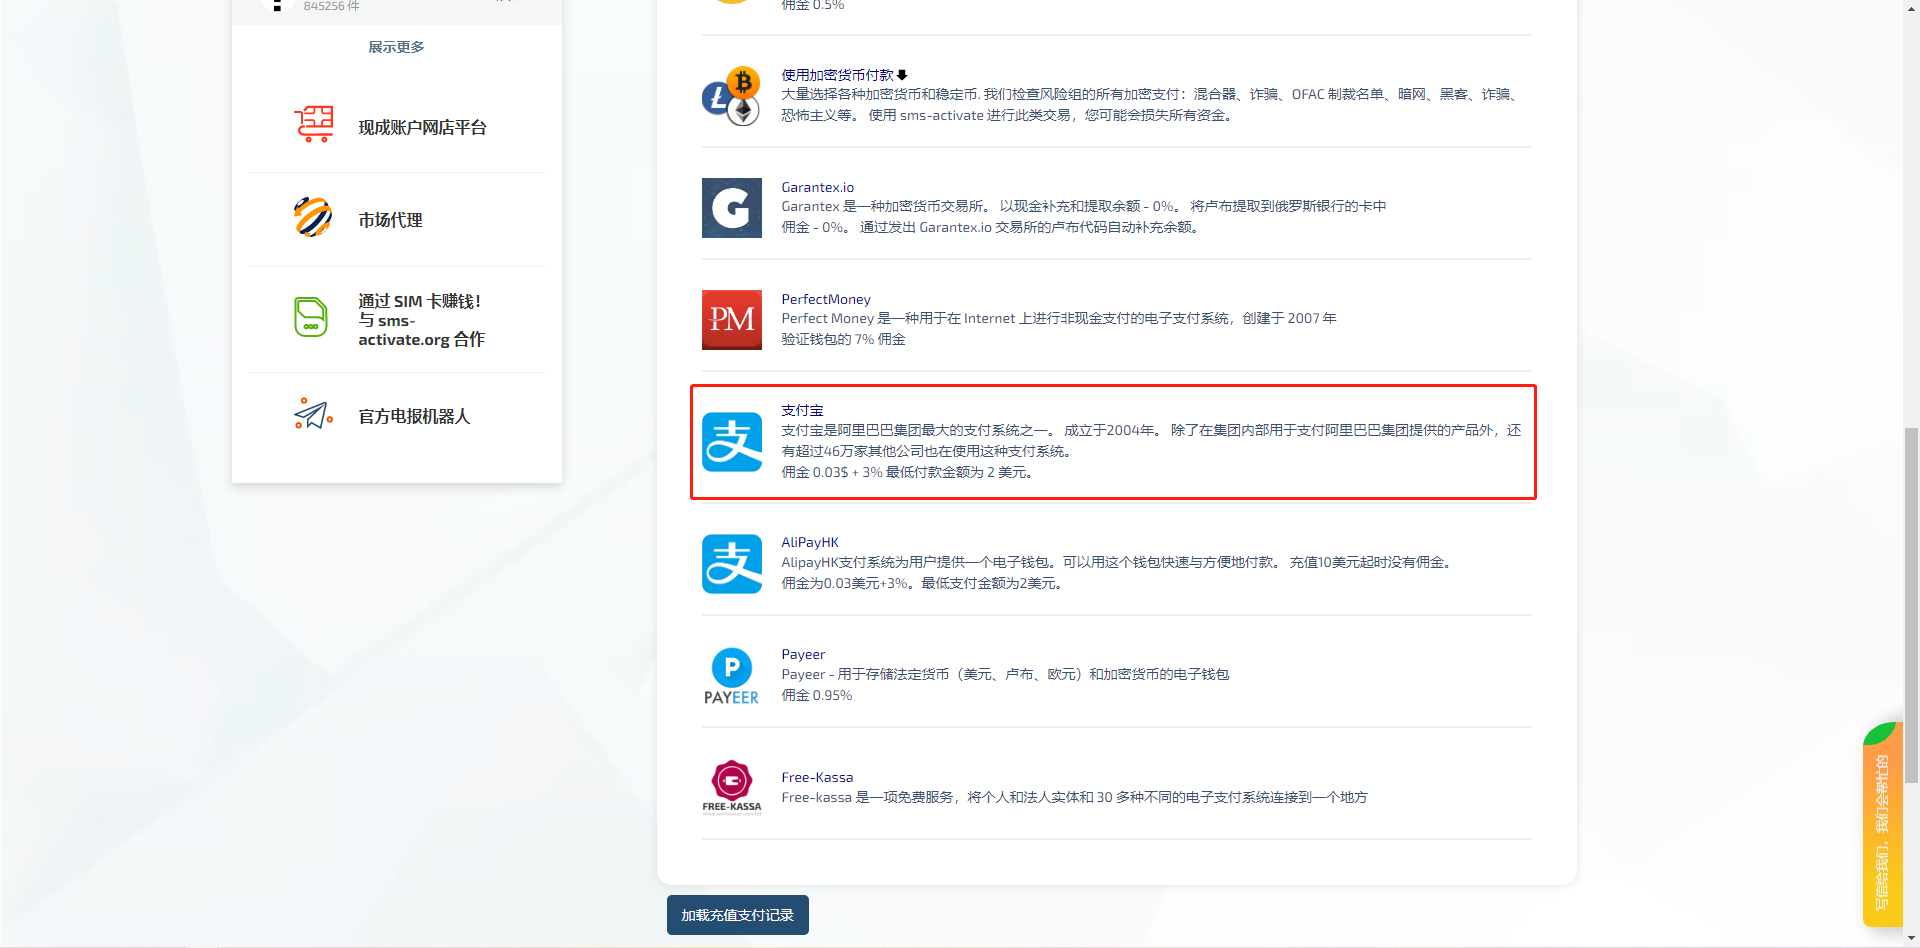The width and height of the screenshot is (1920, 948).
Task: Click the cryptocurrency coins payment icon
Action: 731,96
